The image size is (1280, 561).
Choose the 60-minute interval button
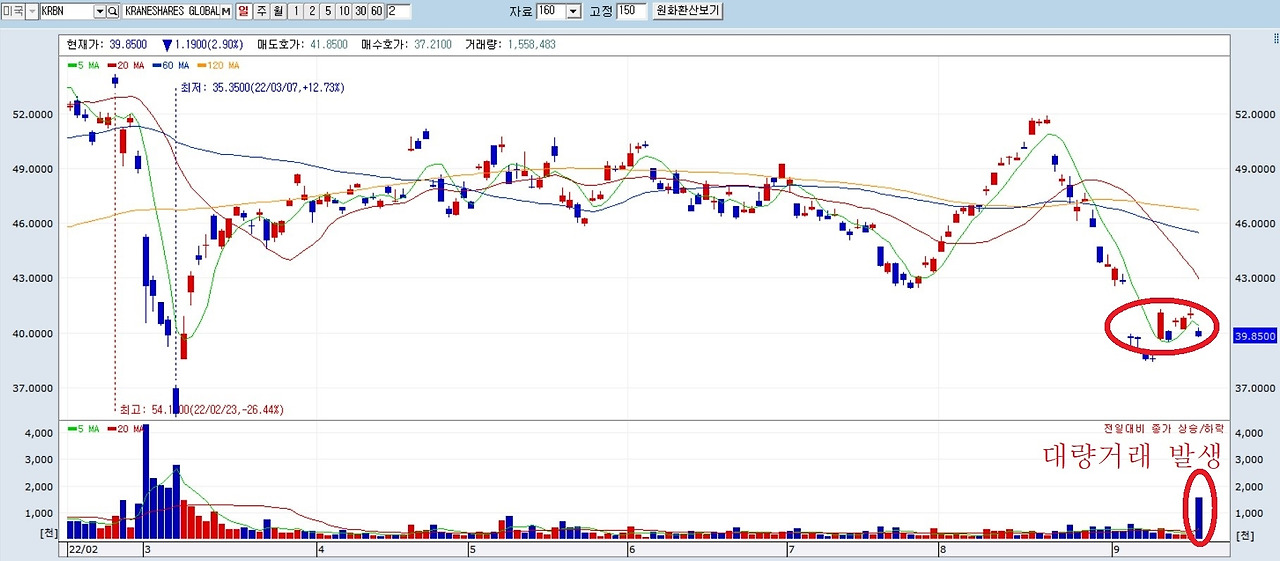pos(377,11)
